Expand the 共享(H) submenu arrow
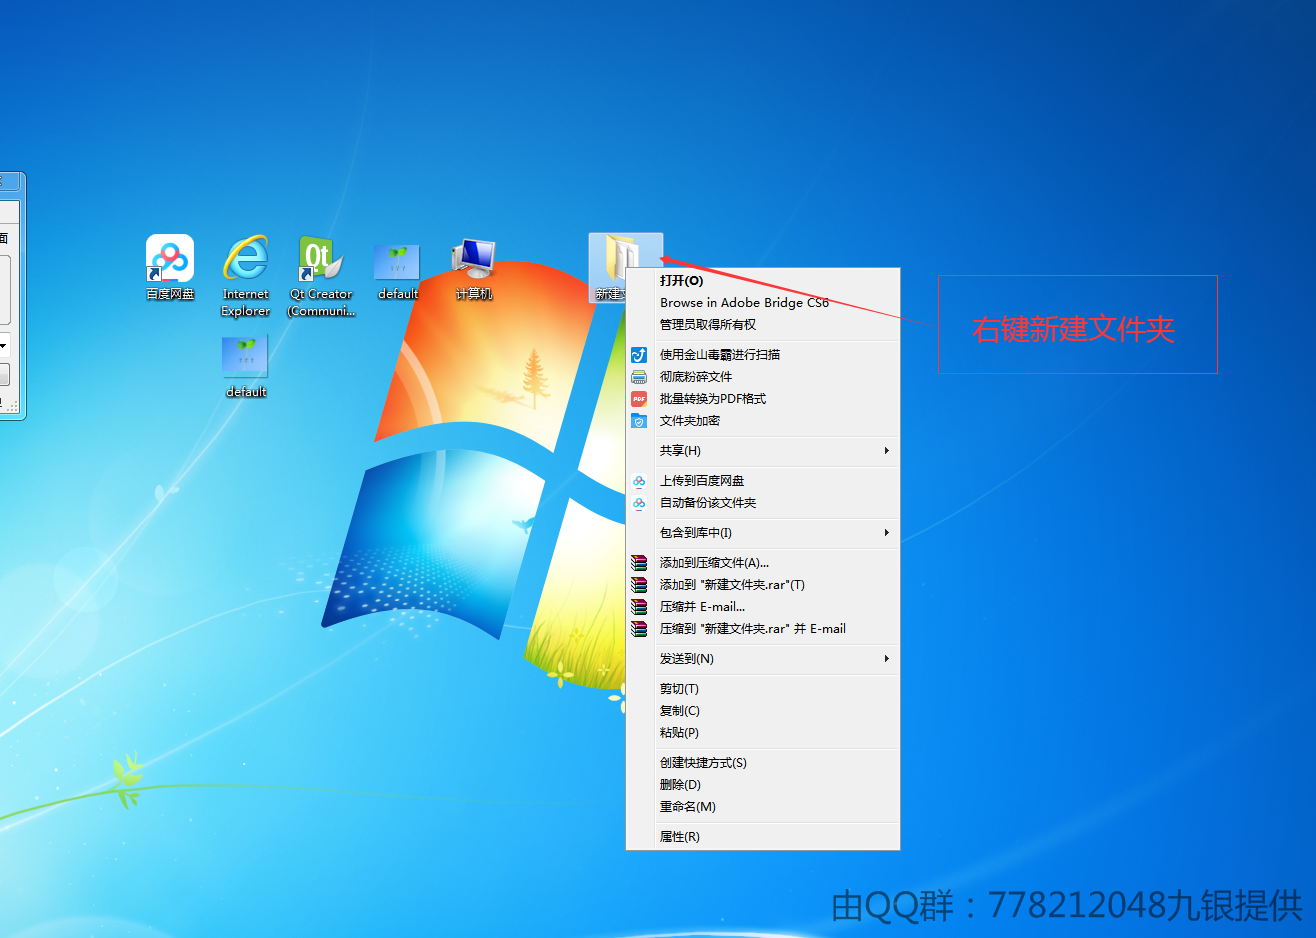The width and height of the screenshot is (1316, 938). 886,451
